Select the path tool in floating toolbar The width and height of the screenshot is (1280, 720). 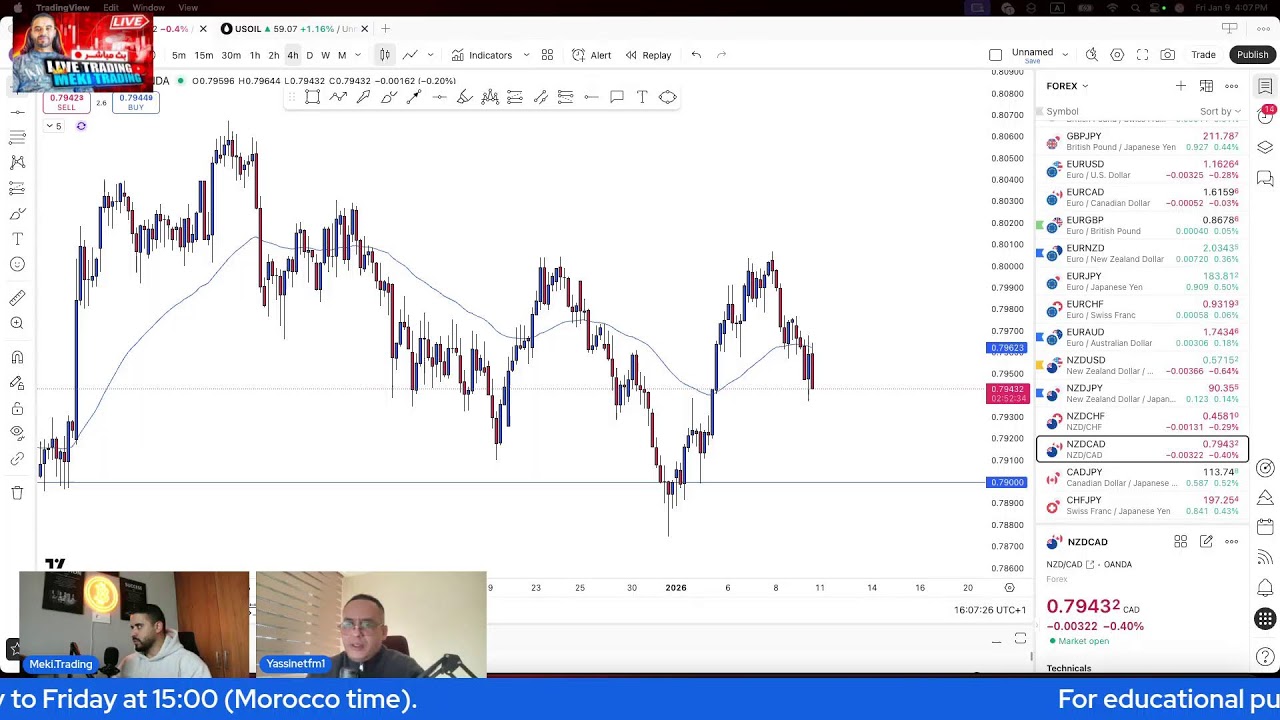338,97
